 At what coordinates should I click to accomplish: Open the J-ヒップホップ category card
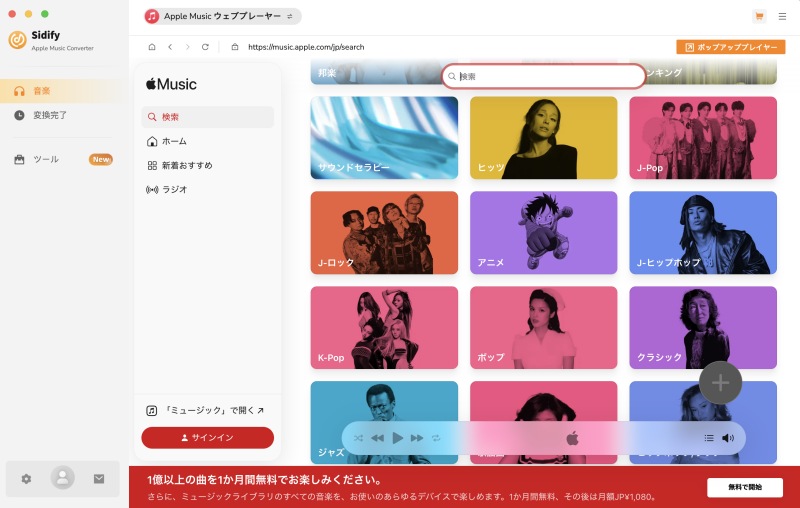(703, 233)
